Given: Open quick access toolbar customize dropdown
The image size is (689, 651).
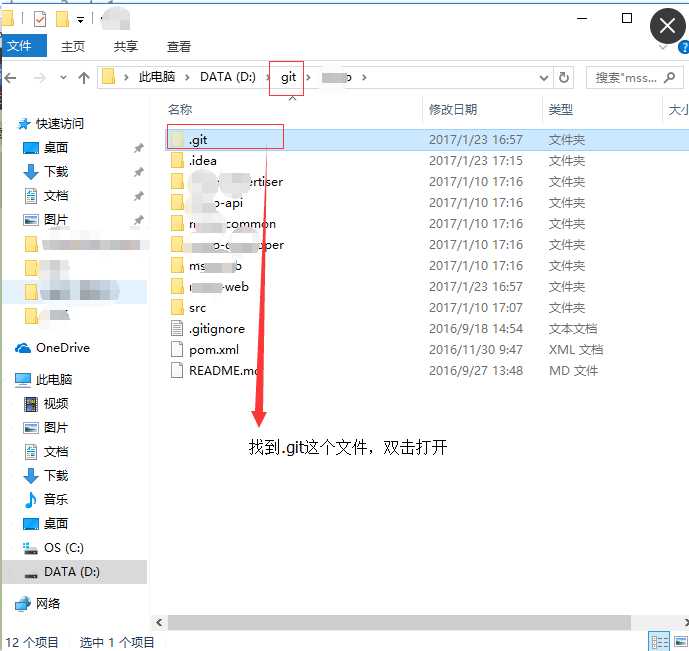Looking at the screenshot, I should pyautogui.click(x=80, y=19).
